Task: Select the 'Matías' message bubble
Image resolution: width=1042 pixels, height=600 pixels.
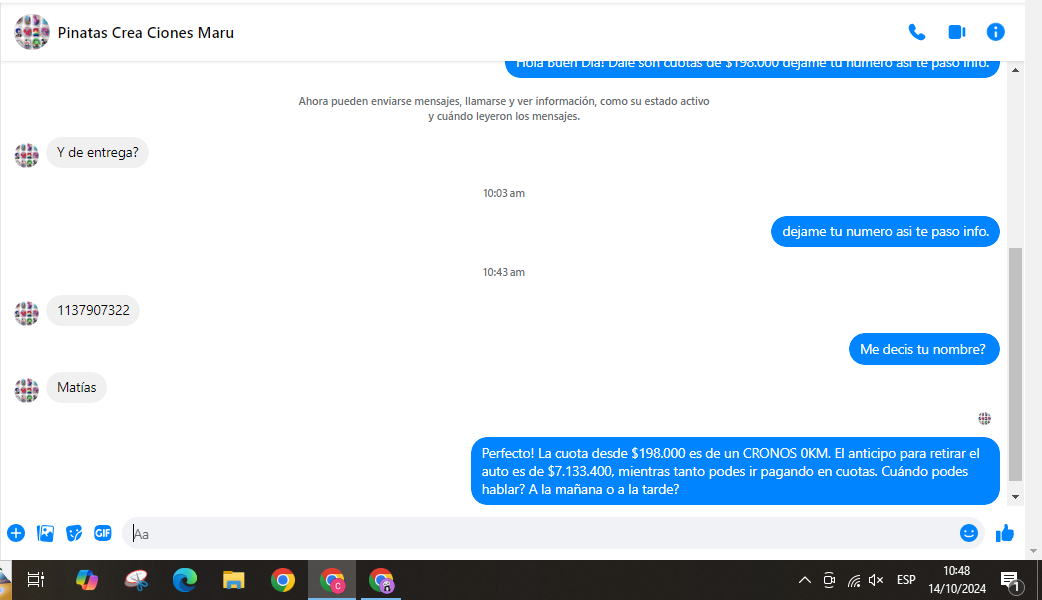Action: (76, 387)
